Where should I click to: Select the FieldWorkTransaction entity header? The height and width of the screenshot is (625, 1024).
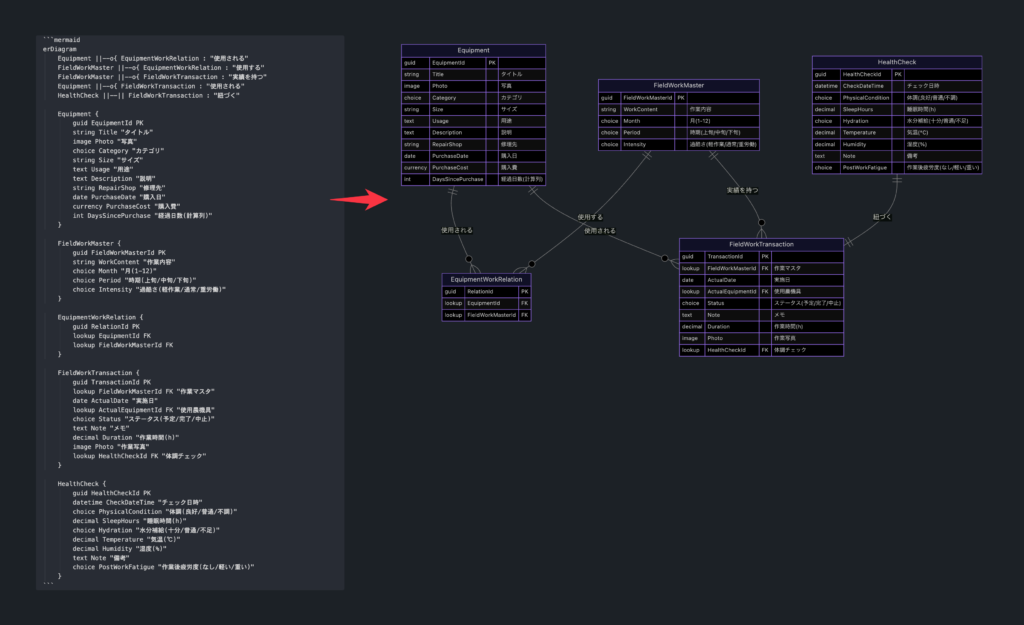pyautogui.click(x=761, y=244)
